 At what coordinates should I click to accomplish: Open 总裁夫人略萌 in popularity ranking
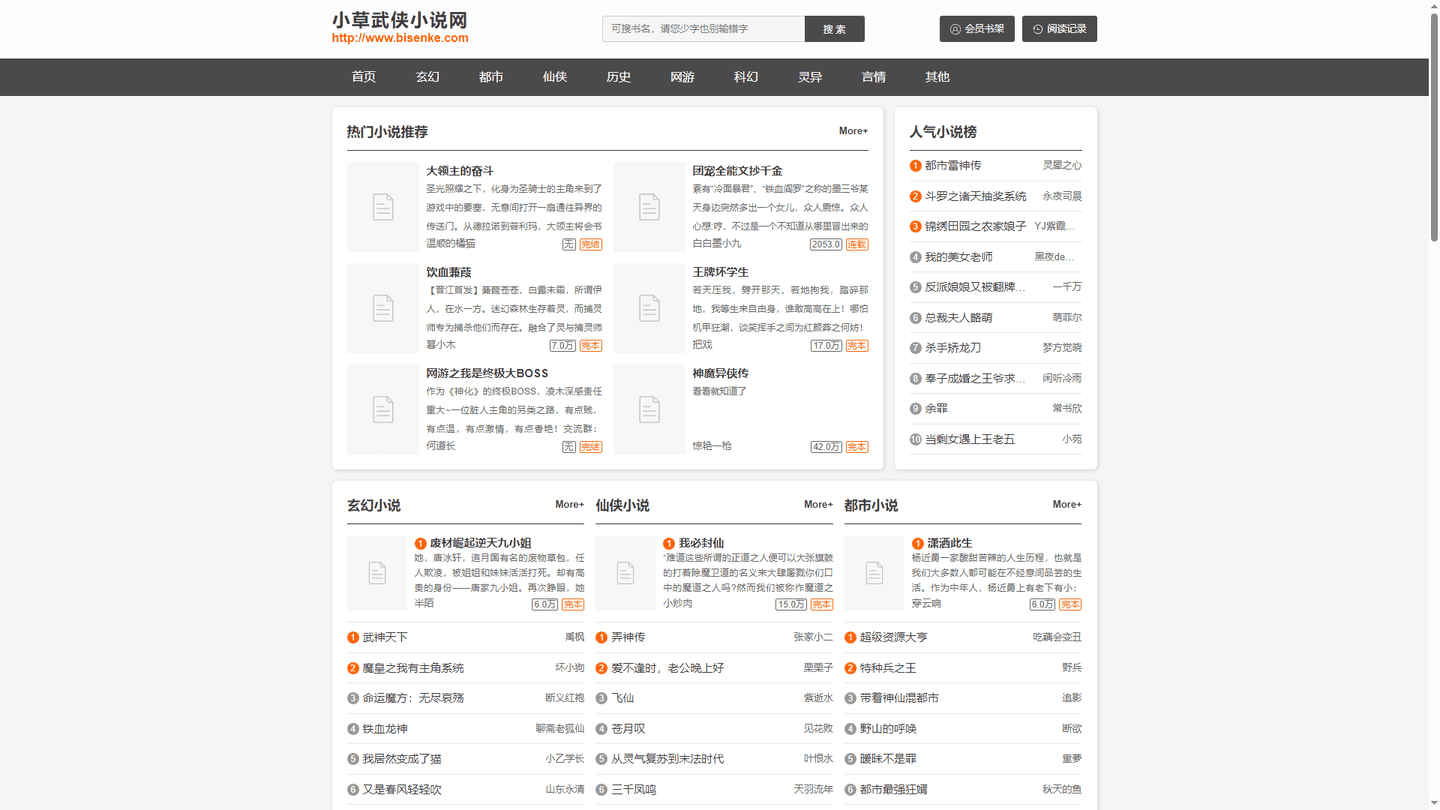(x=959, y=318)
